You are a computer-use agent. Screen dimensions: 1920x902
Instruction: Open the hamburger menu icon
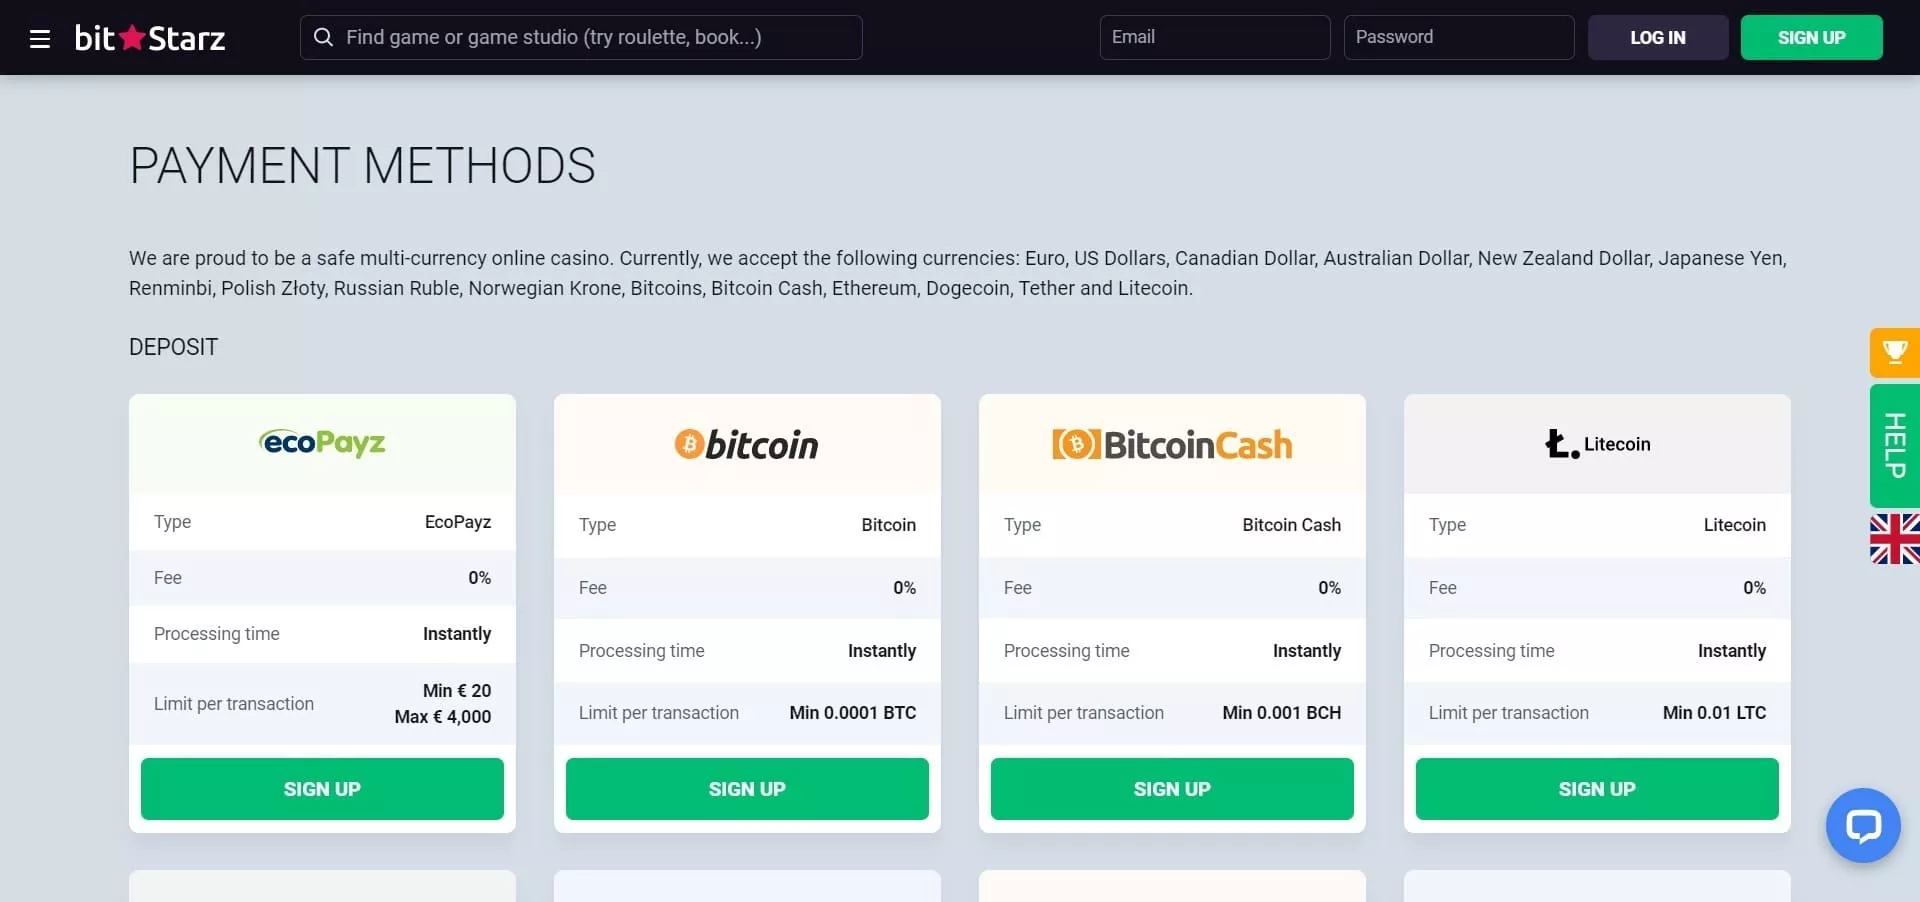(x=40, y=38)
